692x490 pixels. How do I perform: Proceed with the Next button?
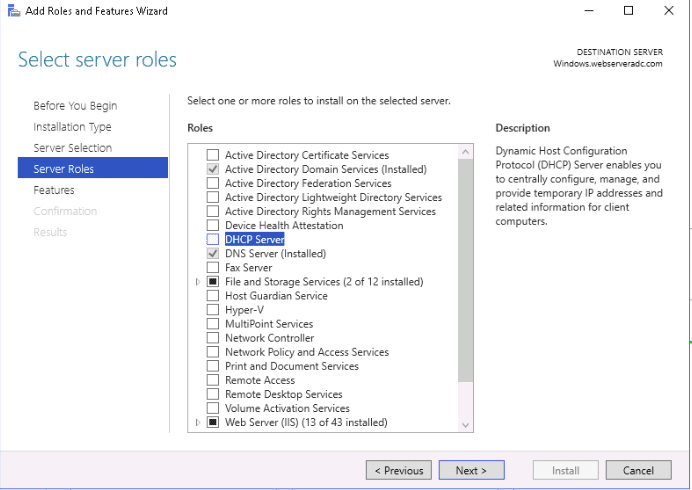coord(471,470)
